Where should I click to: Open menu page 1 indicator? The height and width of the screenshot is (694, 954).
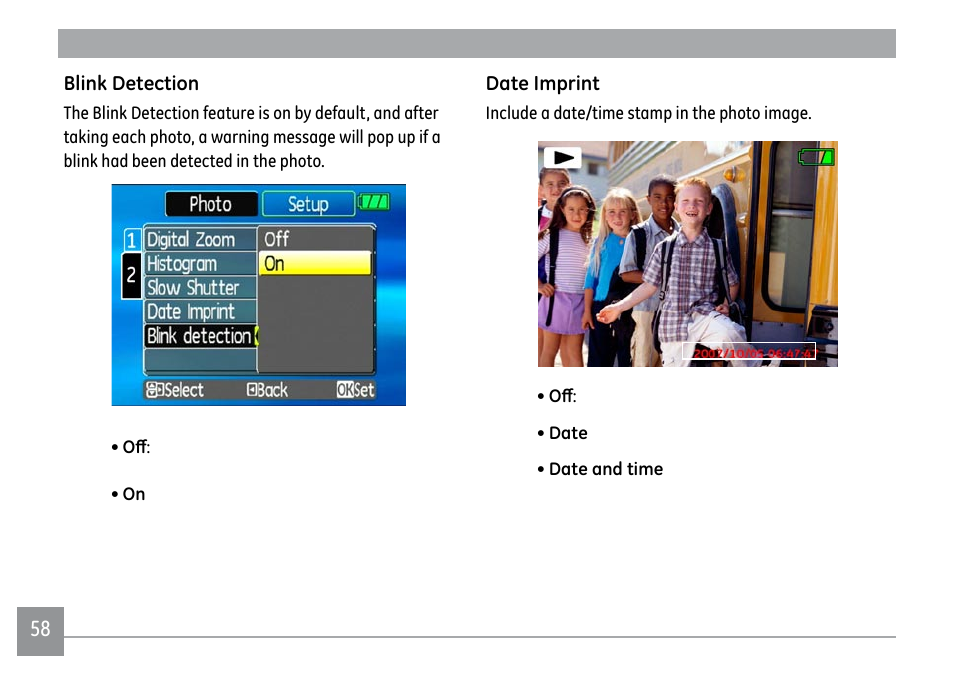[x=131, y=240]
